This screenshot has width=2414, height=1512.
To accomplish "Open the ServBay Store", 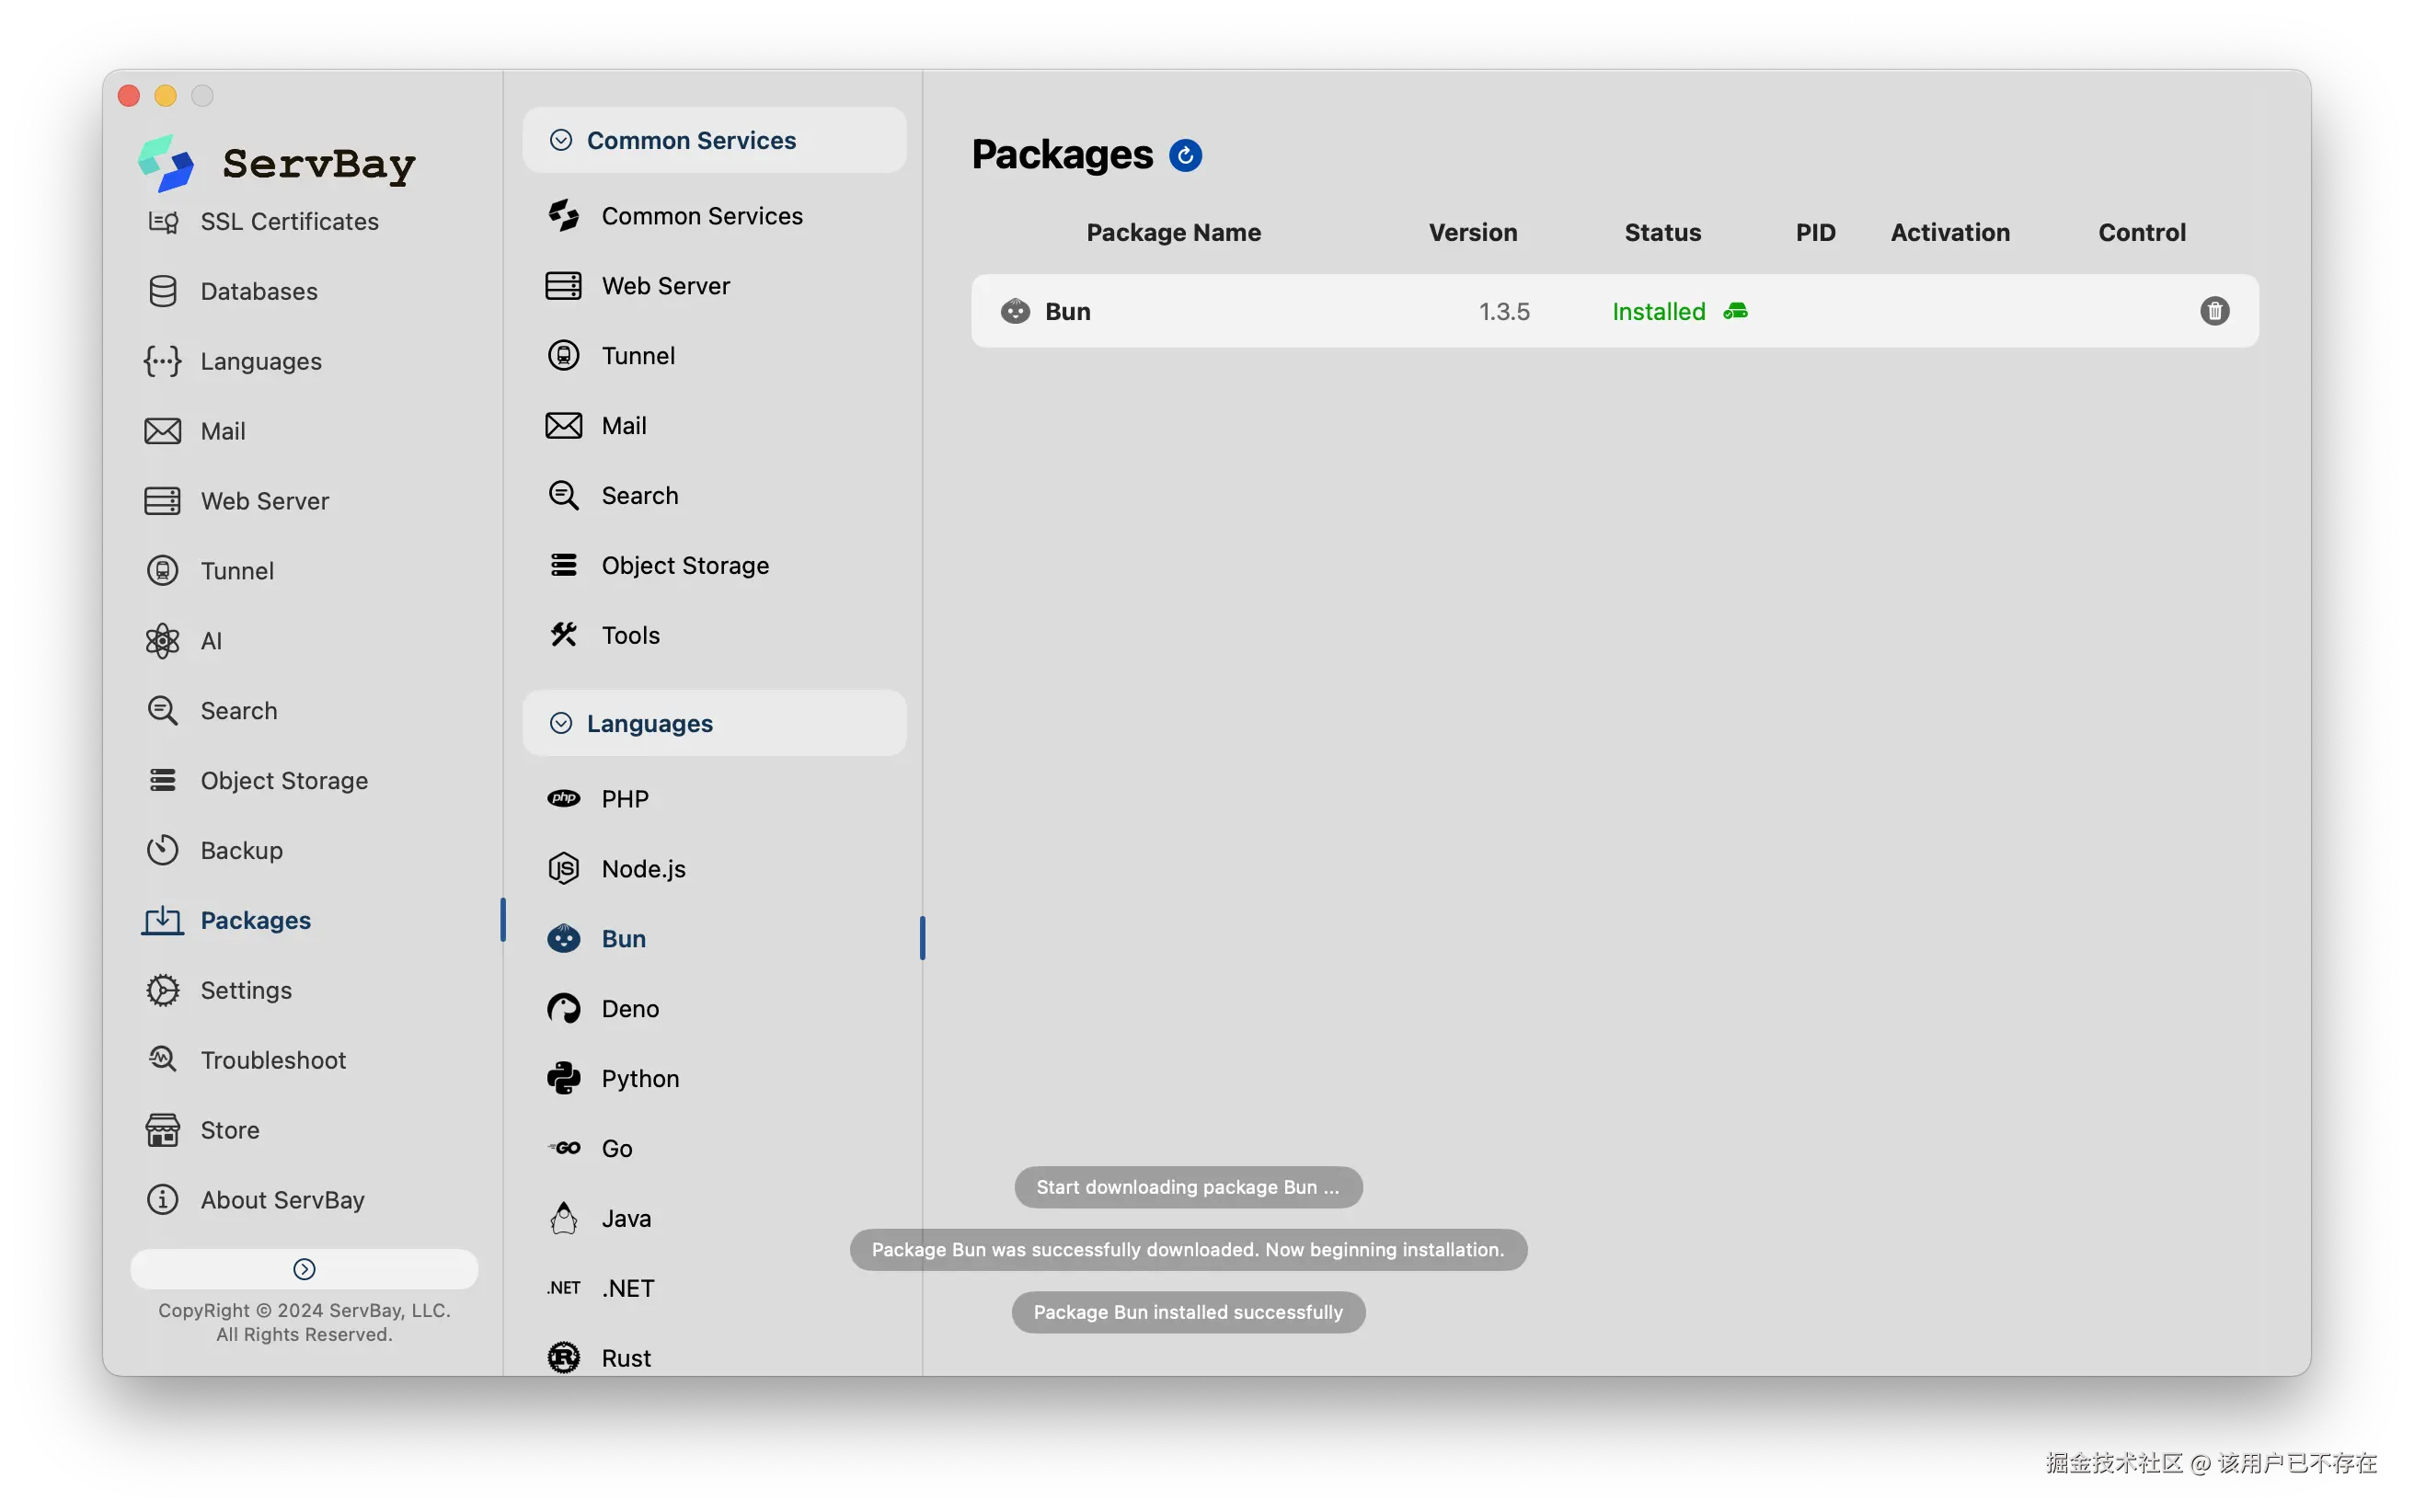I will tap(229, 1130).
